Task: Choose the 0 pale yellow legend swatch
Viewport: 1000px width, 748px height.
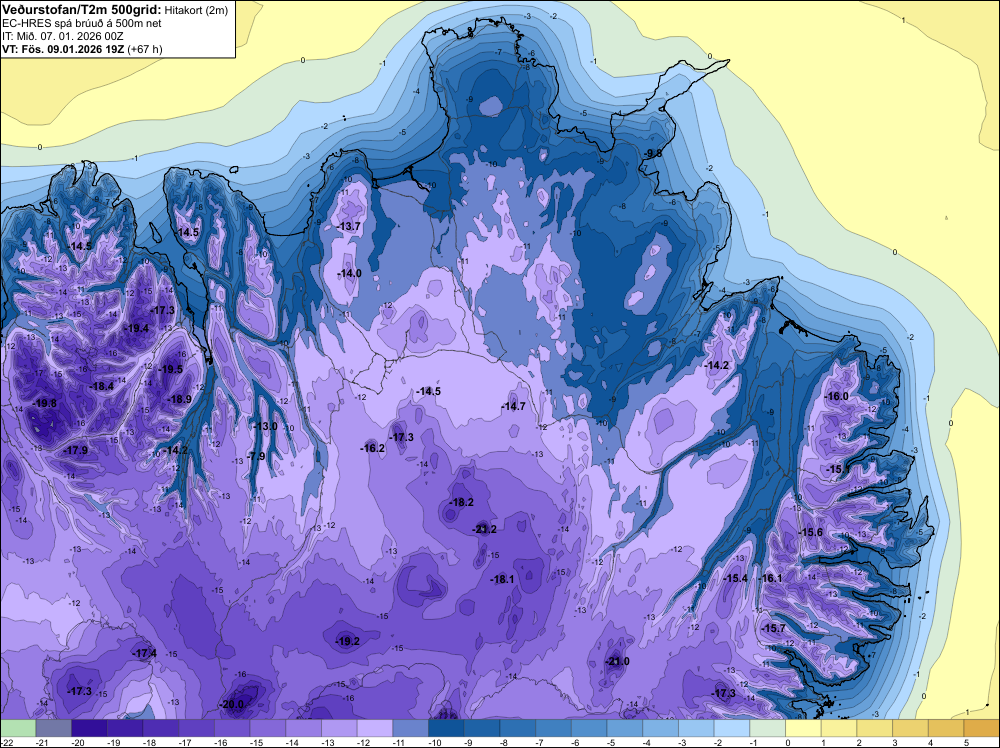Action: pos(804,728)
